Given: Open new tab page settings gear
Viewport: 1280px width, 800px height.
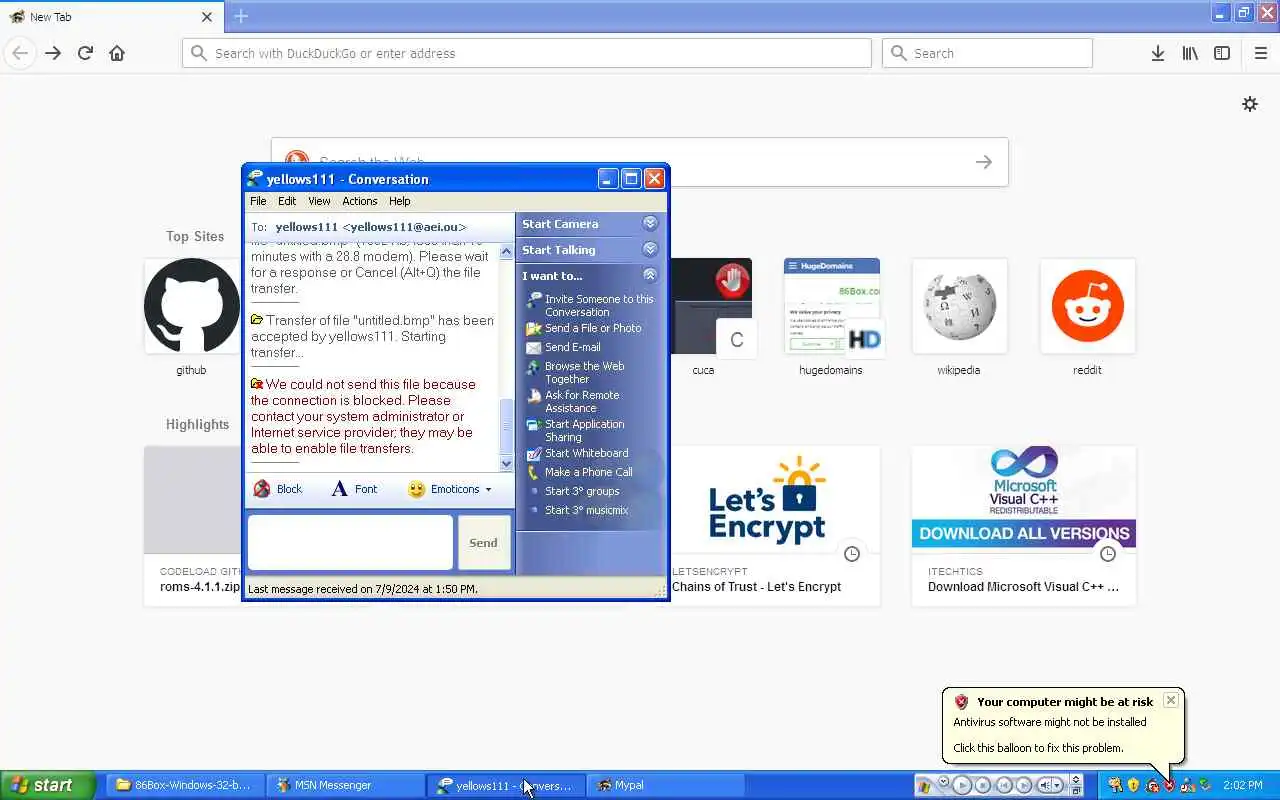Looking at the screenshot, I should (x=1250, y=104).
